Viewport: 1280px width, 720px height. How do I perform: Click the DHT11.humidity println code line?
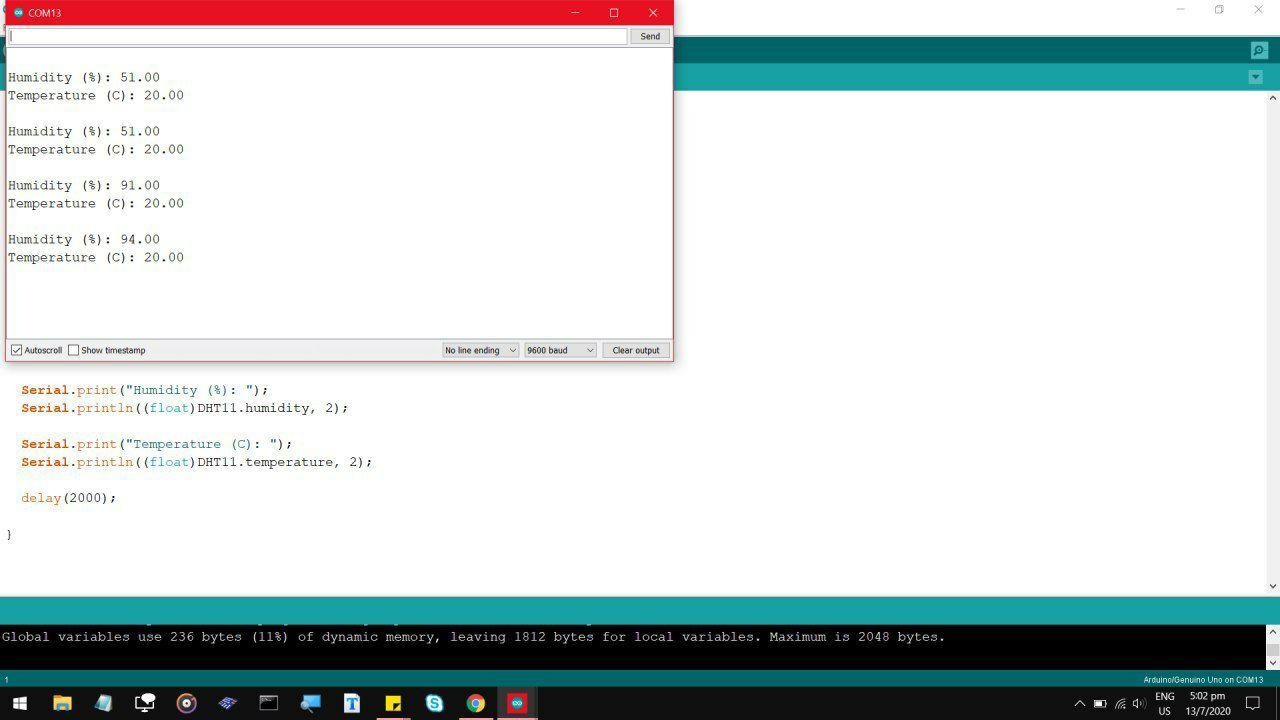(x=185, y=408)
